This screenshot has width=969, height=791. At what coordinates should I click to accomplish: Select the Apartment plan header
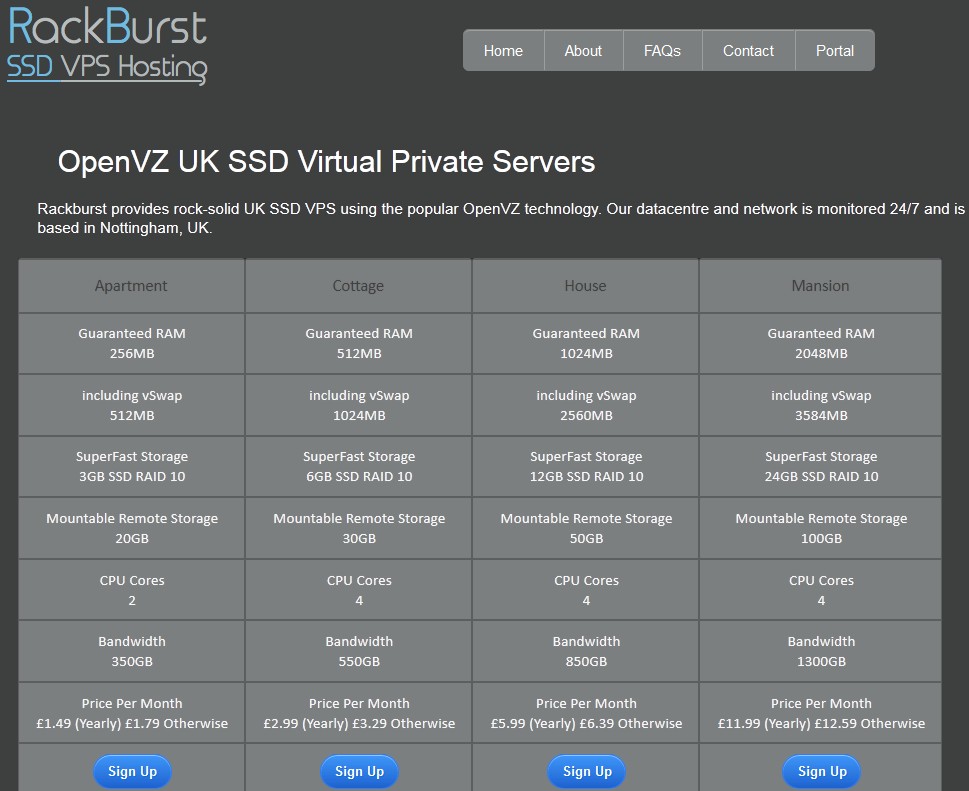tap(132, 286)
